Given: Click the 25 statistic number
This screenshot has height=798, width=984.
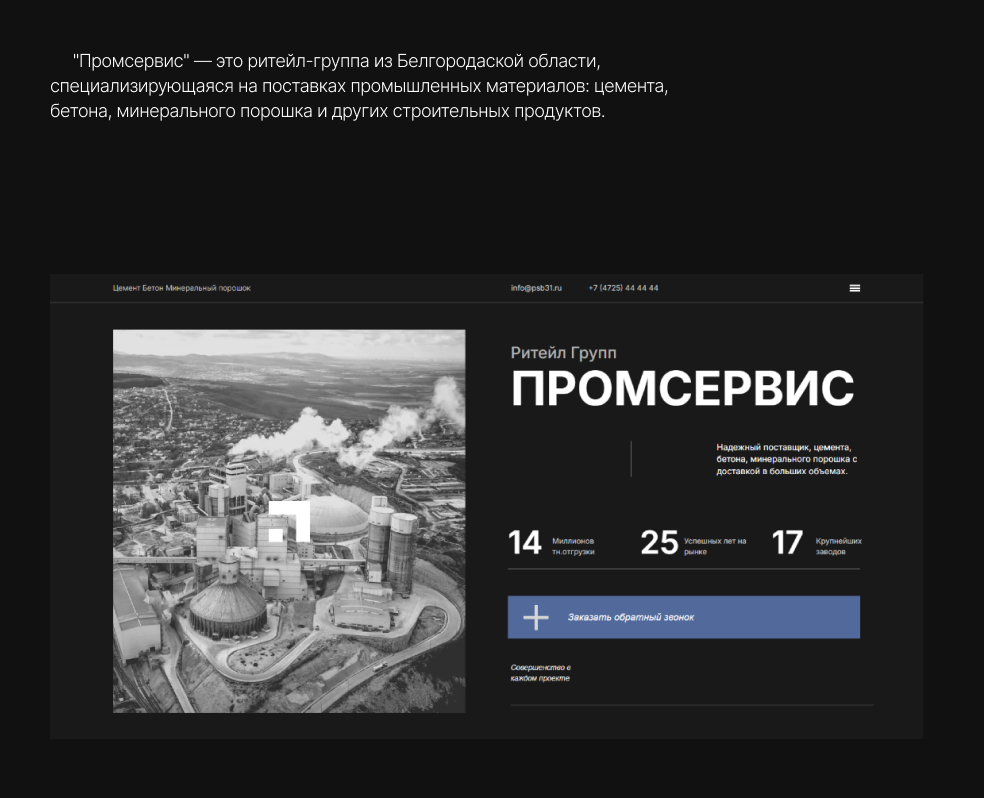Looking at the screenshot, I should [x=659, y=543].
